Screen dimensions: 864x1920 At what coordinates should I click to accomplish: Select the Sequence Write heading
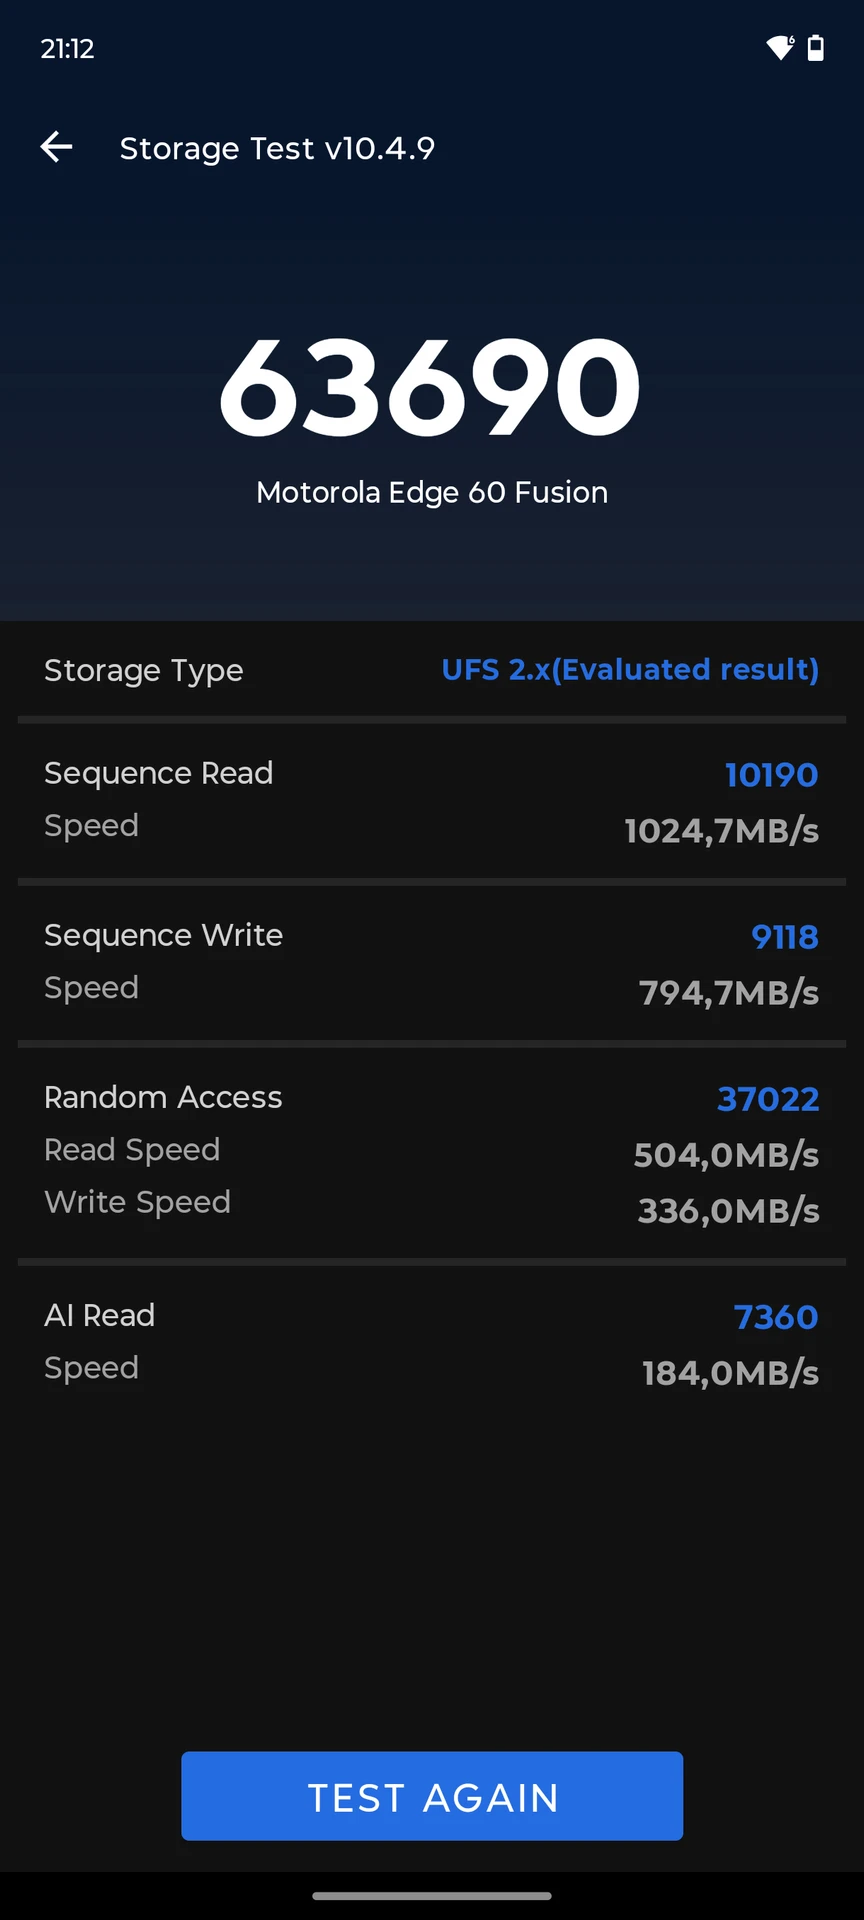click(x=164, y=935)
